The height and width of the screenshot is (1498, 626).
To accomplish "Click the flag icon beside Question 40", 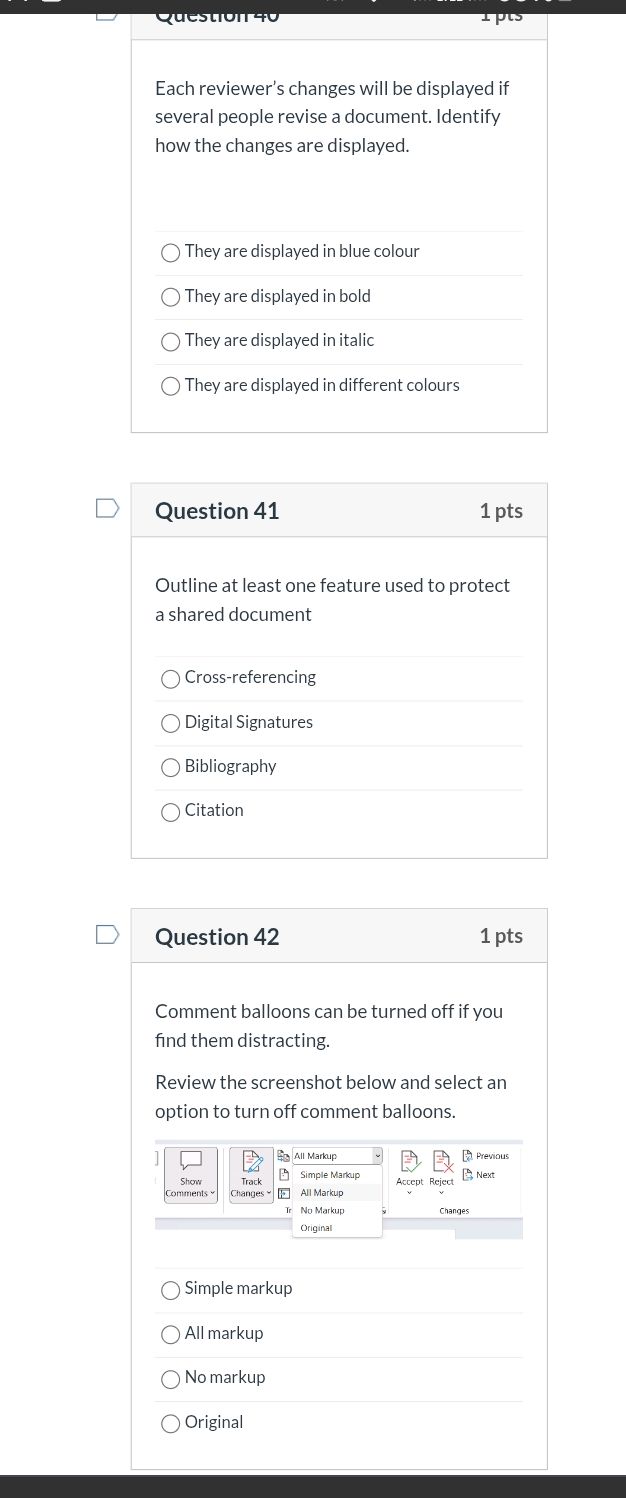I will (106, 14).
